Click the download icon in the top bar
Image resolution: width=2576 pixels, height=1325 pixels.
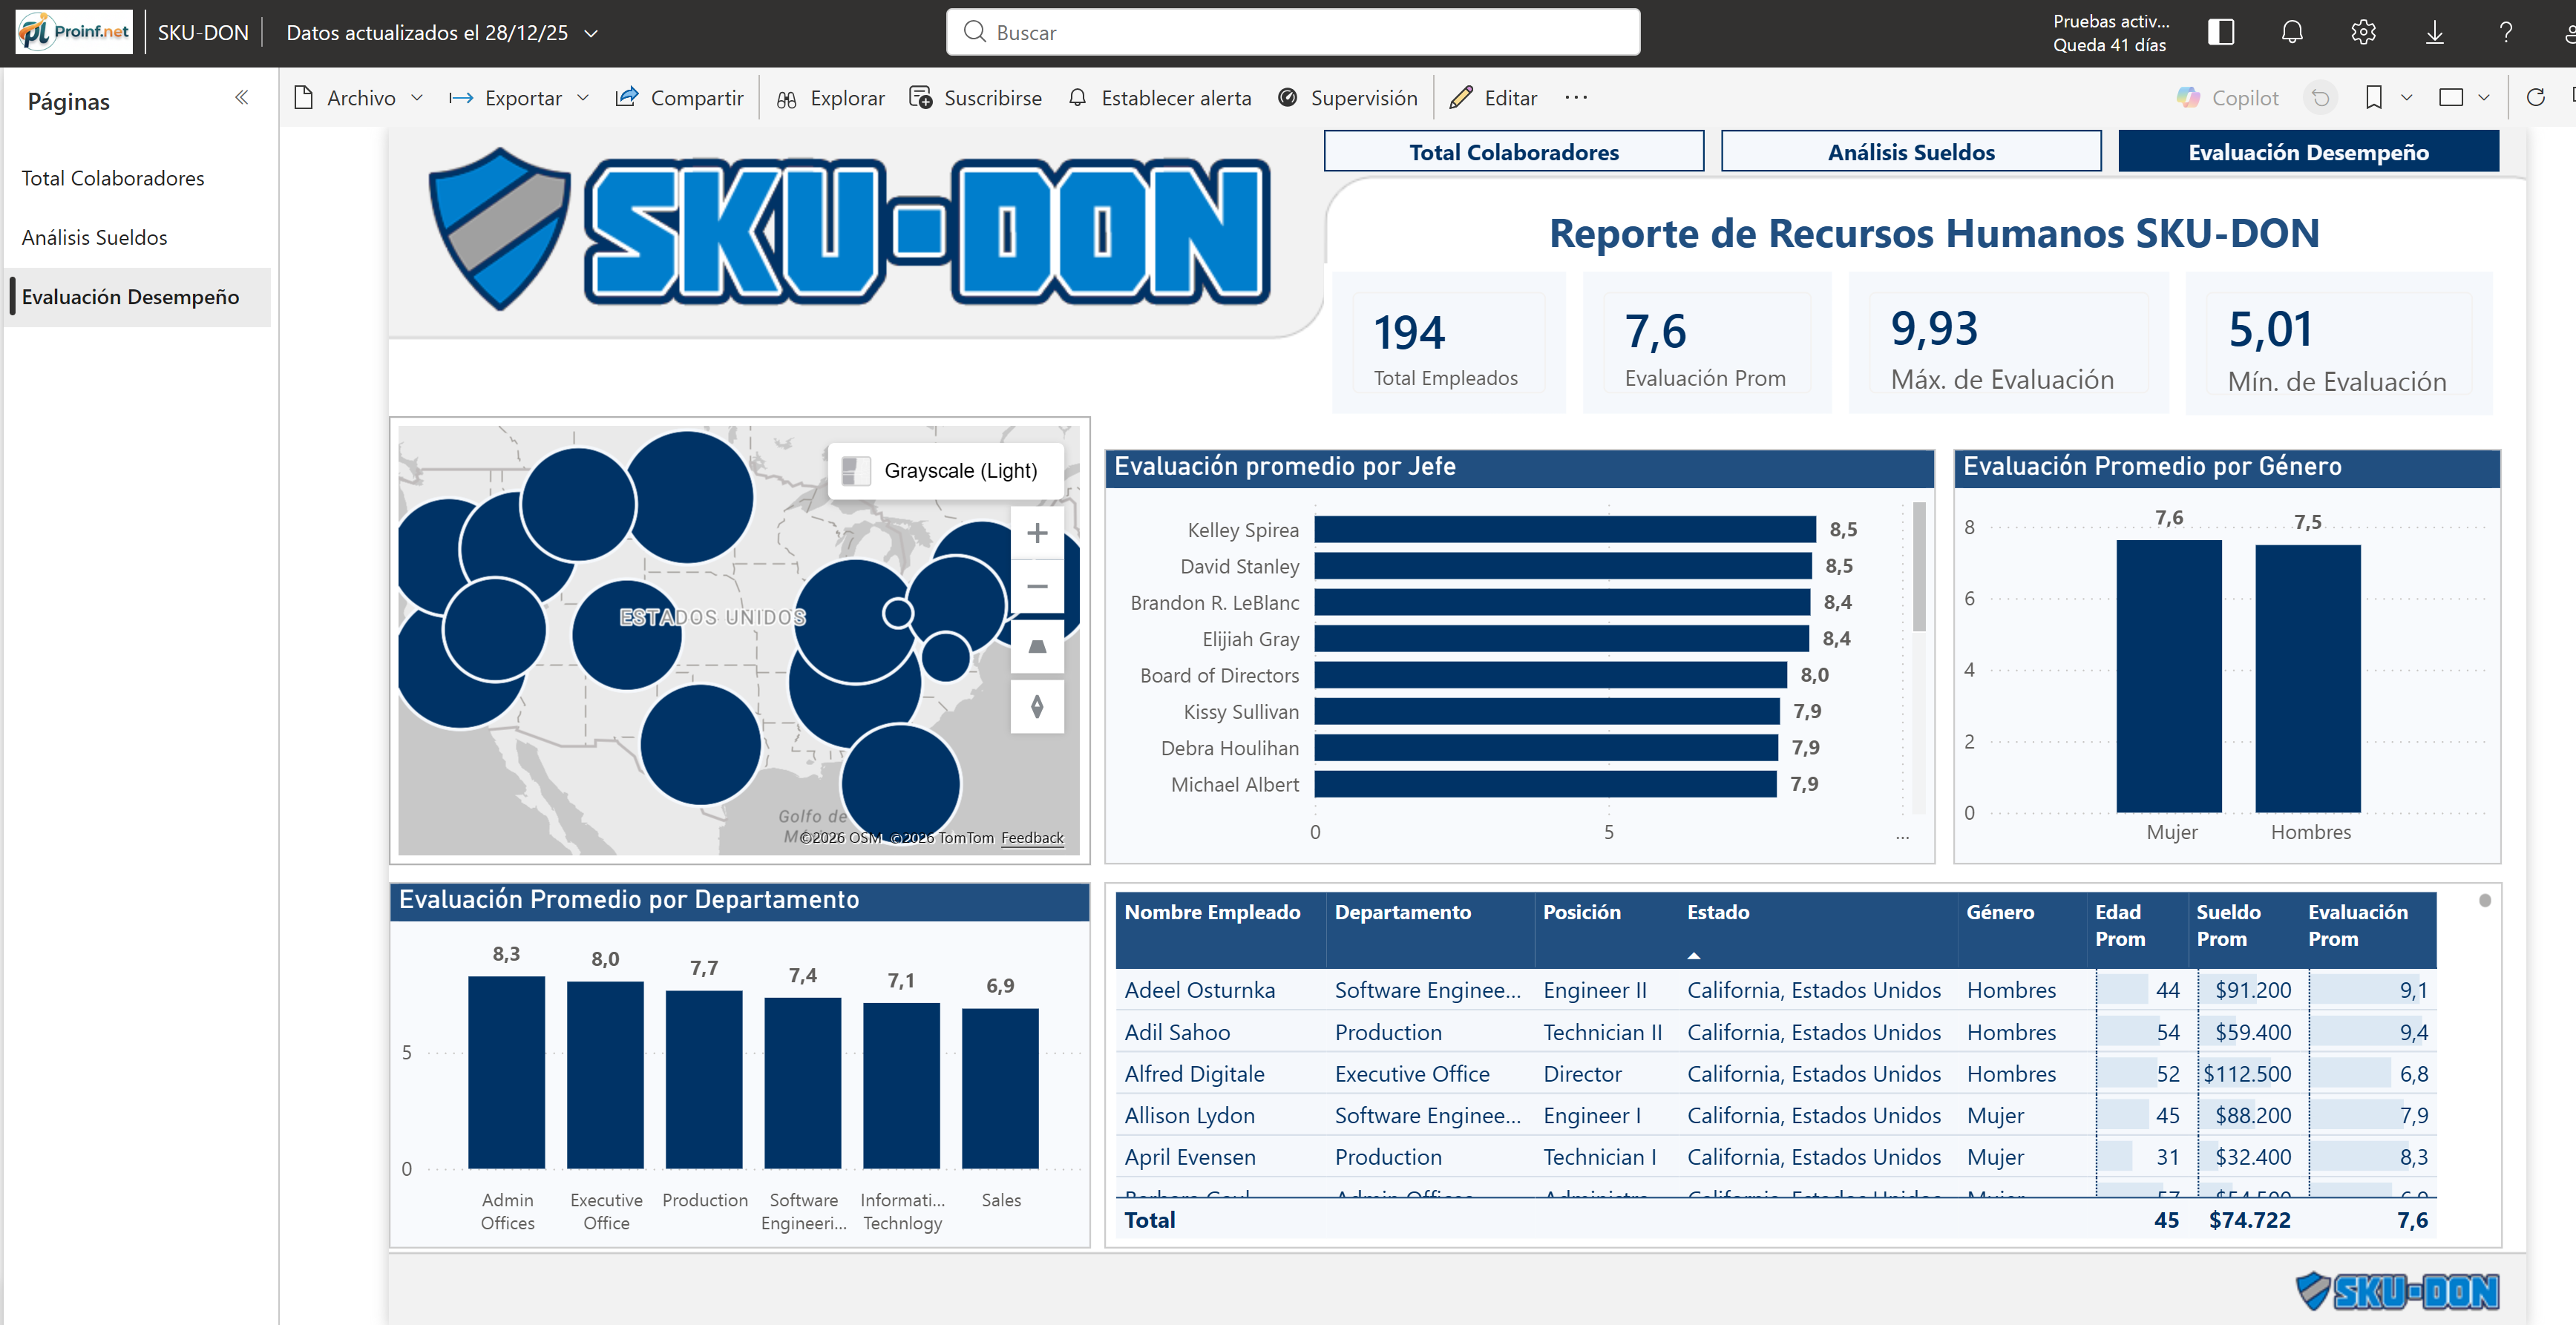[2434, 31]
